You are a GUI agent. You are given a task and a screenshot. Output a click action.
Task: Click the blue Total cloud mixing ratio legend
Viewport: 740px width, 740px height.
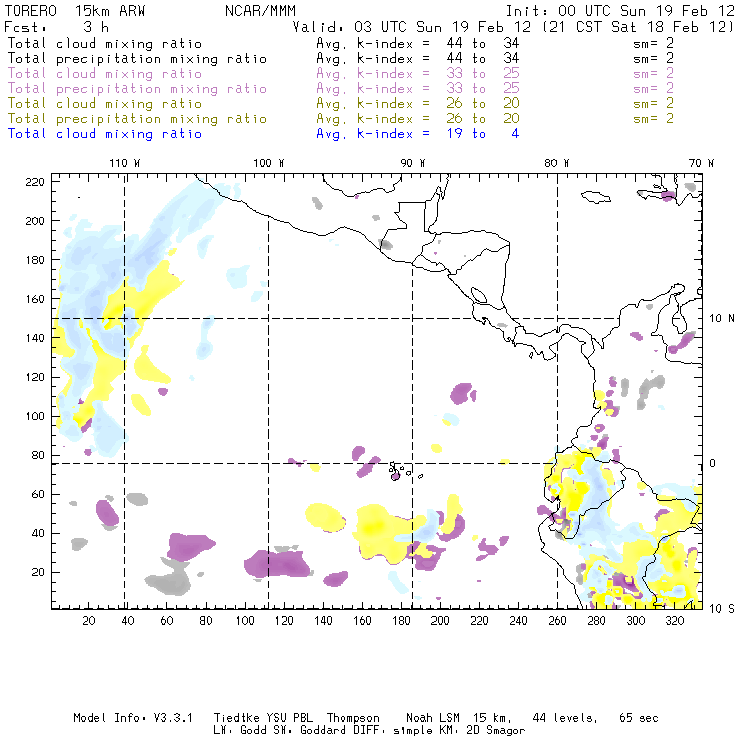click(x=105, y=134)
